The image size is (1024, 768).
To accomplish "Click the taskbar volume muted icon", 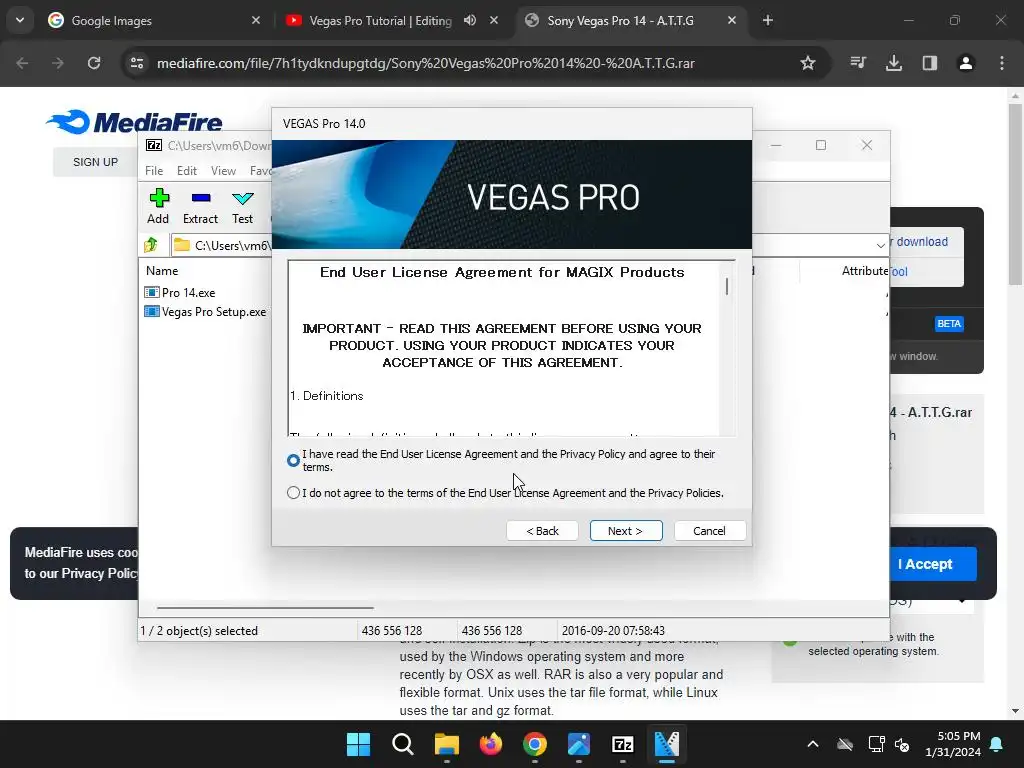I will coord(902,744).
